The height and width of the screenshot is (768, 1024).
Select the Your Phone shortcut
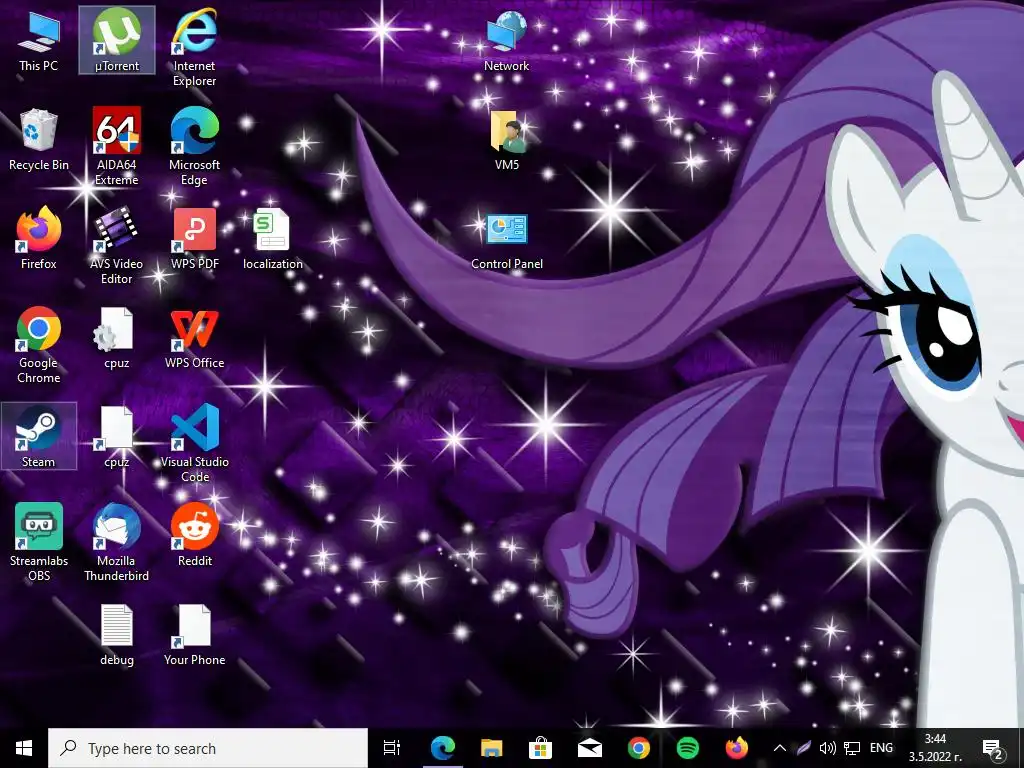coord(195,635)
